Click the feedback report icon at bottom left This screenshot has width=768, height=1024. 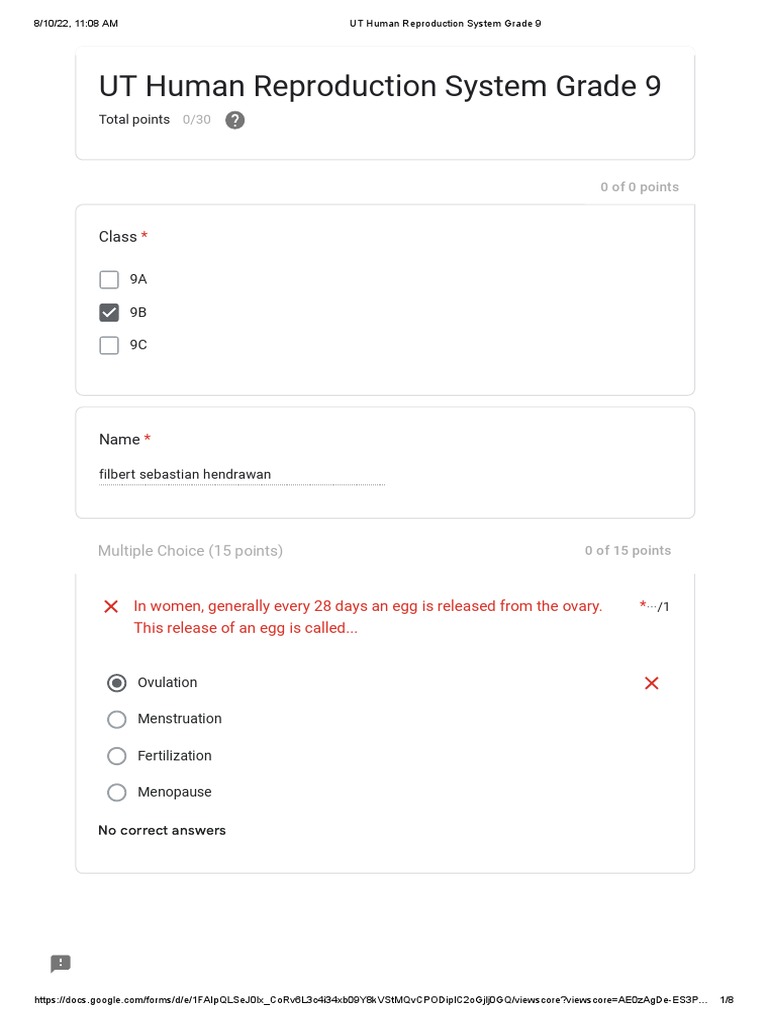pos(61,964)
